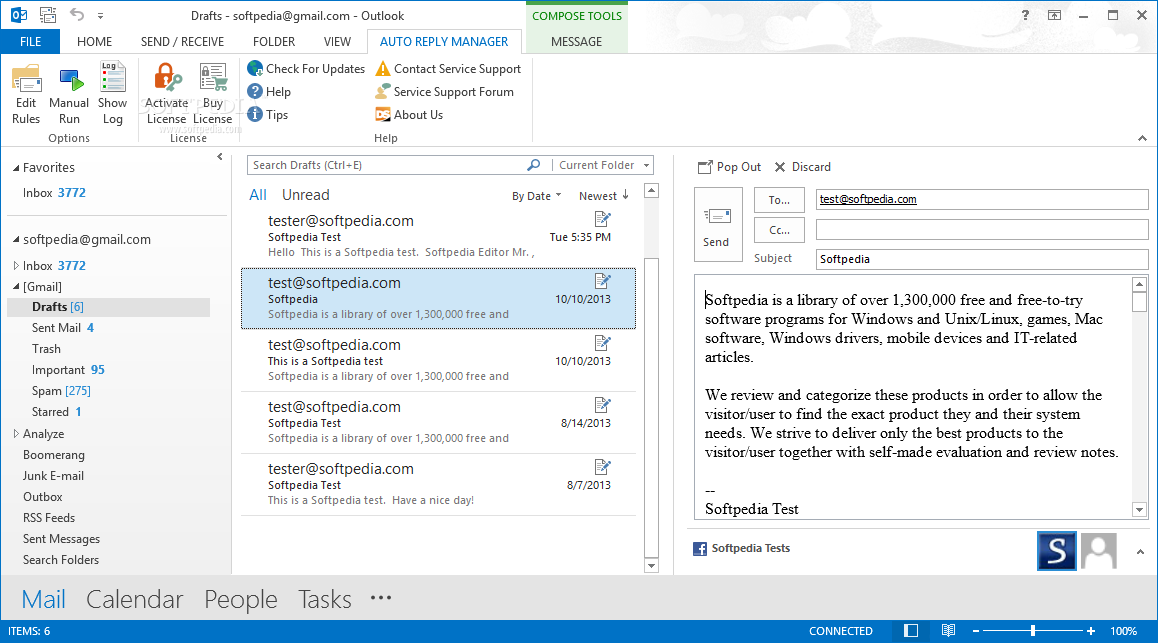The image size is (1158, 643).
Task: Click the search magnifier in Search Drafts
Action: (533, 165)
